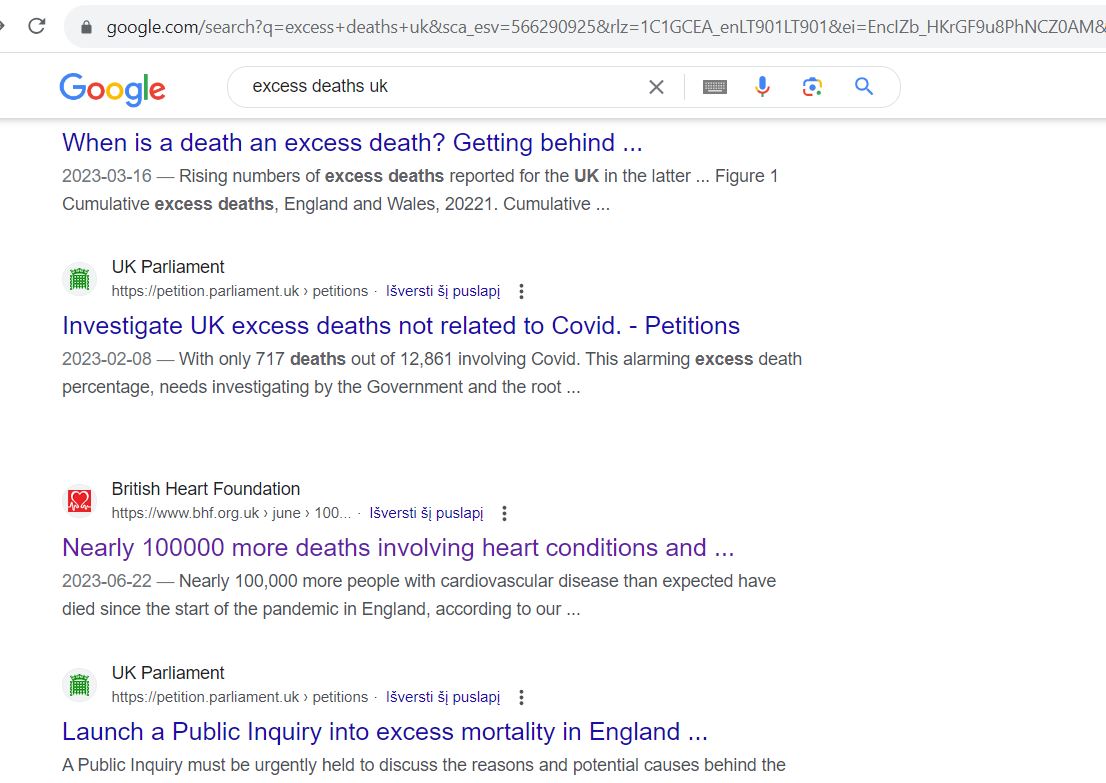Clear the search query with the X

point(656,87)
